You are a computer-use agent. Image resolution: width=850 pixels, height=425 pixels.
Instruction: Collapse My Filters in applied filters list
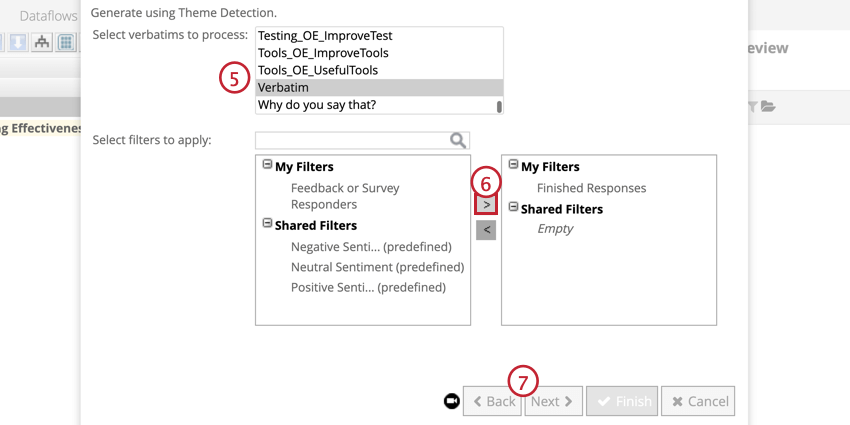click(513, 166)
